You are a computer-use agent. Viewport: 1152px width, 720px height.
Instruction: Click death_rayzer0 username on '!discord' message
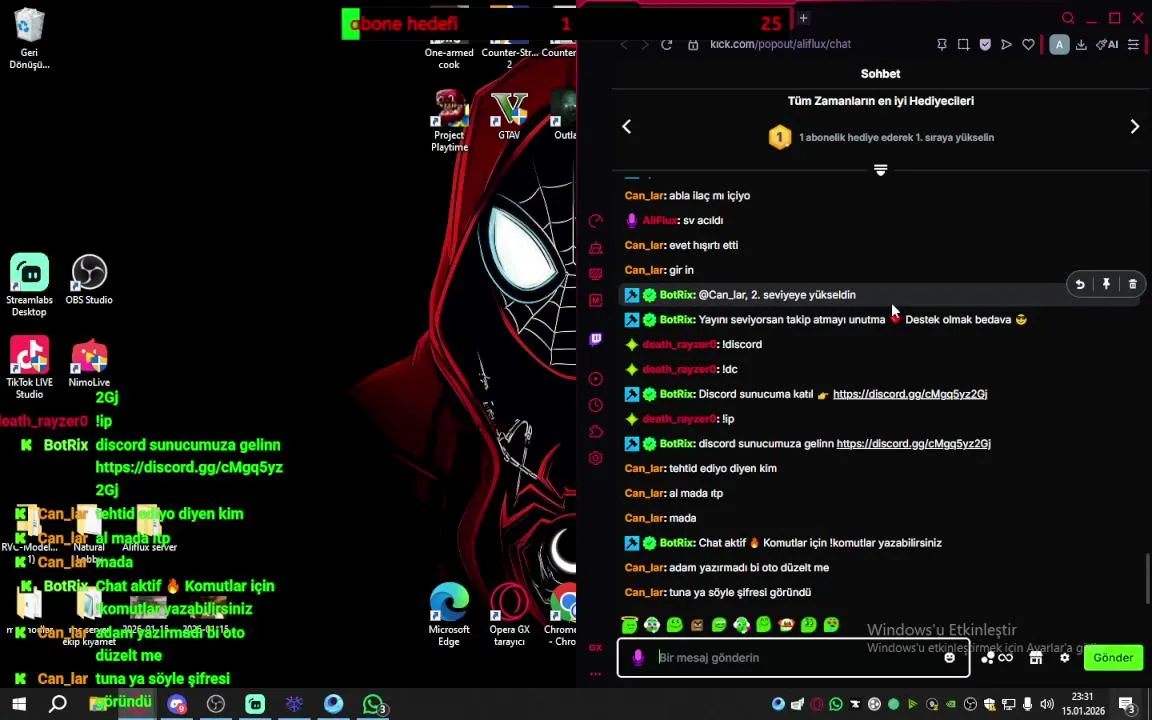click(x=679, y=345)
